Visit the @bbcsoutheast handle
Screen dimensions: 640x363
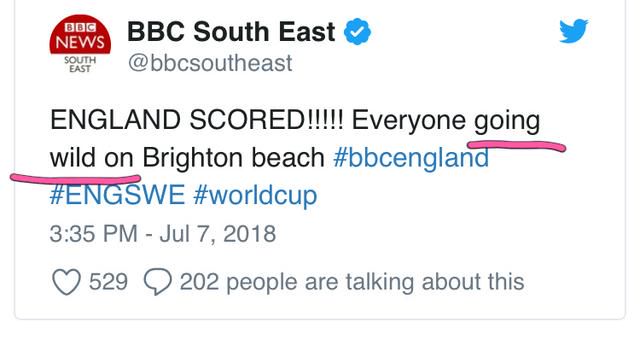coord(210,63)
